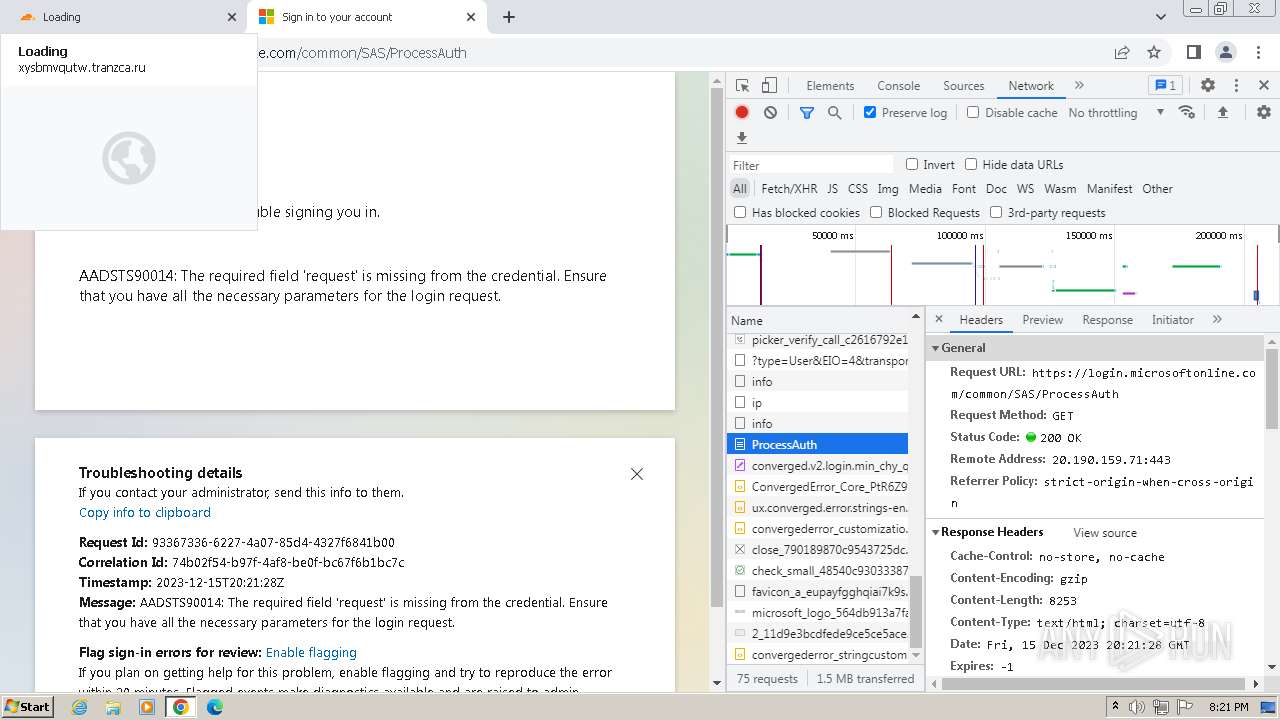This screenshot has height=720, width=1280.
Task: Close the Sign in to your account tab
Action: point(472,17)
